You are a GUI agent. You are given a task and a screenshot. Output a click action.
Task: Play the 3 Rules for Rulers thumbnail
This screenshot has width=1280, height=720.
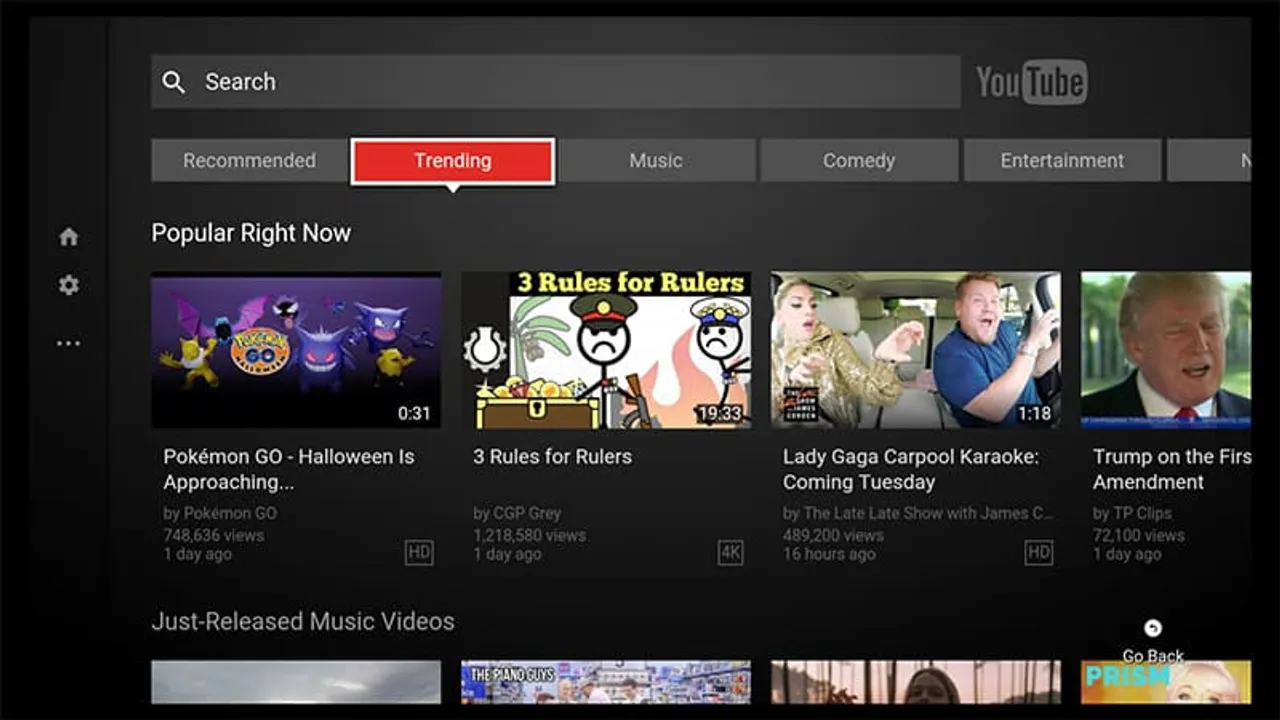click(606, 350)
